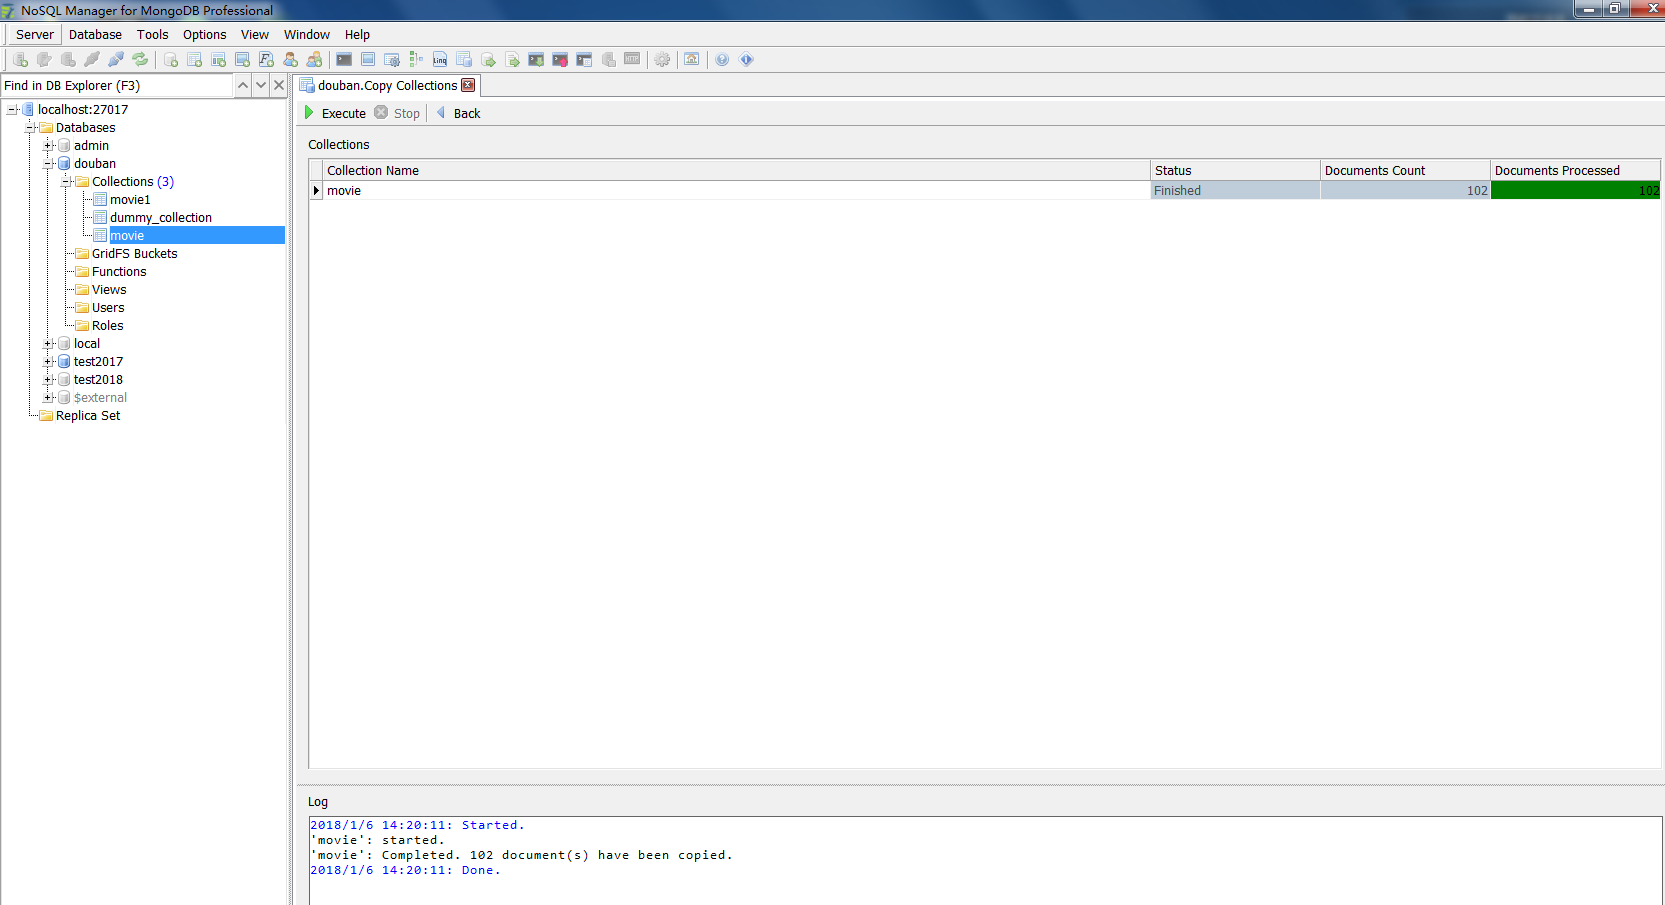Expand the movie collection row arrow
This screenshot has width=1665, height=905.
tap(316, 190)
